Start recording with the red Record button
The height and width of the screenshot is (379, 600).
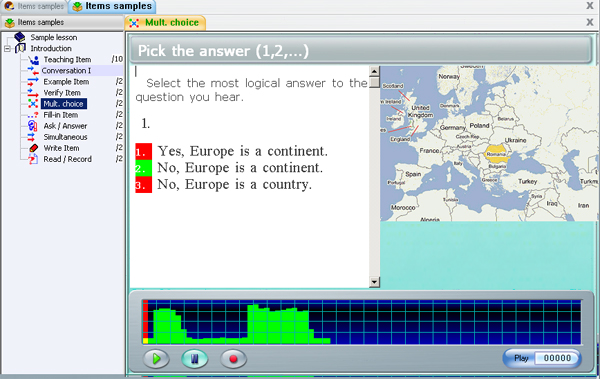click(x=233, y=359)
